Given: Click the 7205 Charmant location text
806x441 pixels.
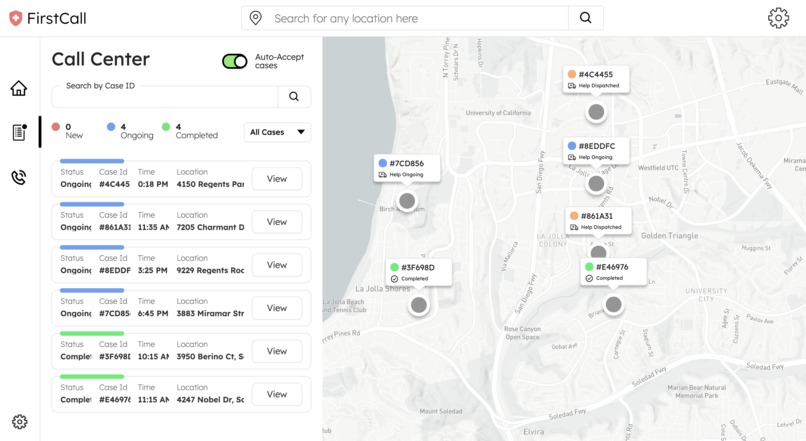Looking at the screenshot, I should pos(210,227).
